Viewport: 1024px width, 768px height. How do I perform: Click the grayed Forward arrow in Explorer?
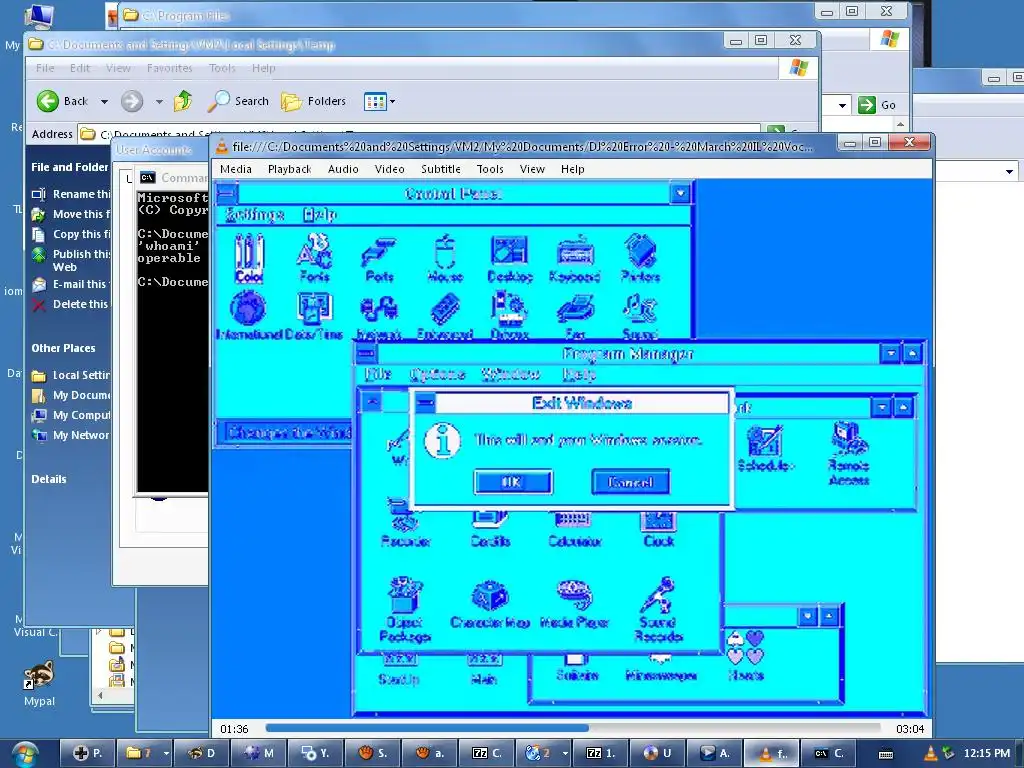[x=132, y=101]
